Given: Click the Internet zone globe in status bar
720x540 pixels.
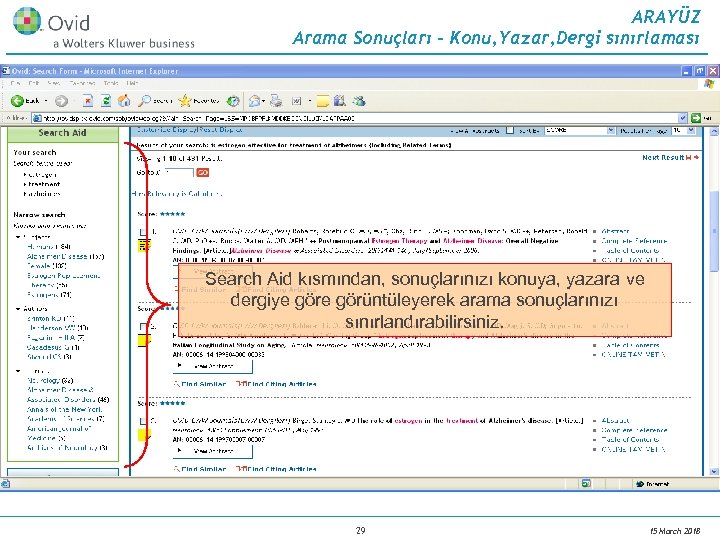Looking at the screenshot, I should (640, 484).
